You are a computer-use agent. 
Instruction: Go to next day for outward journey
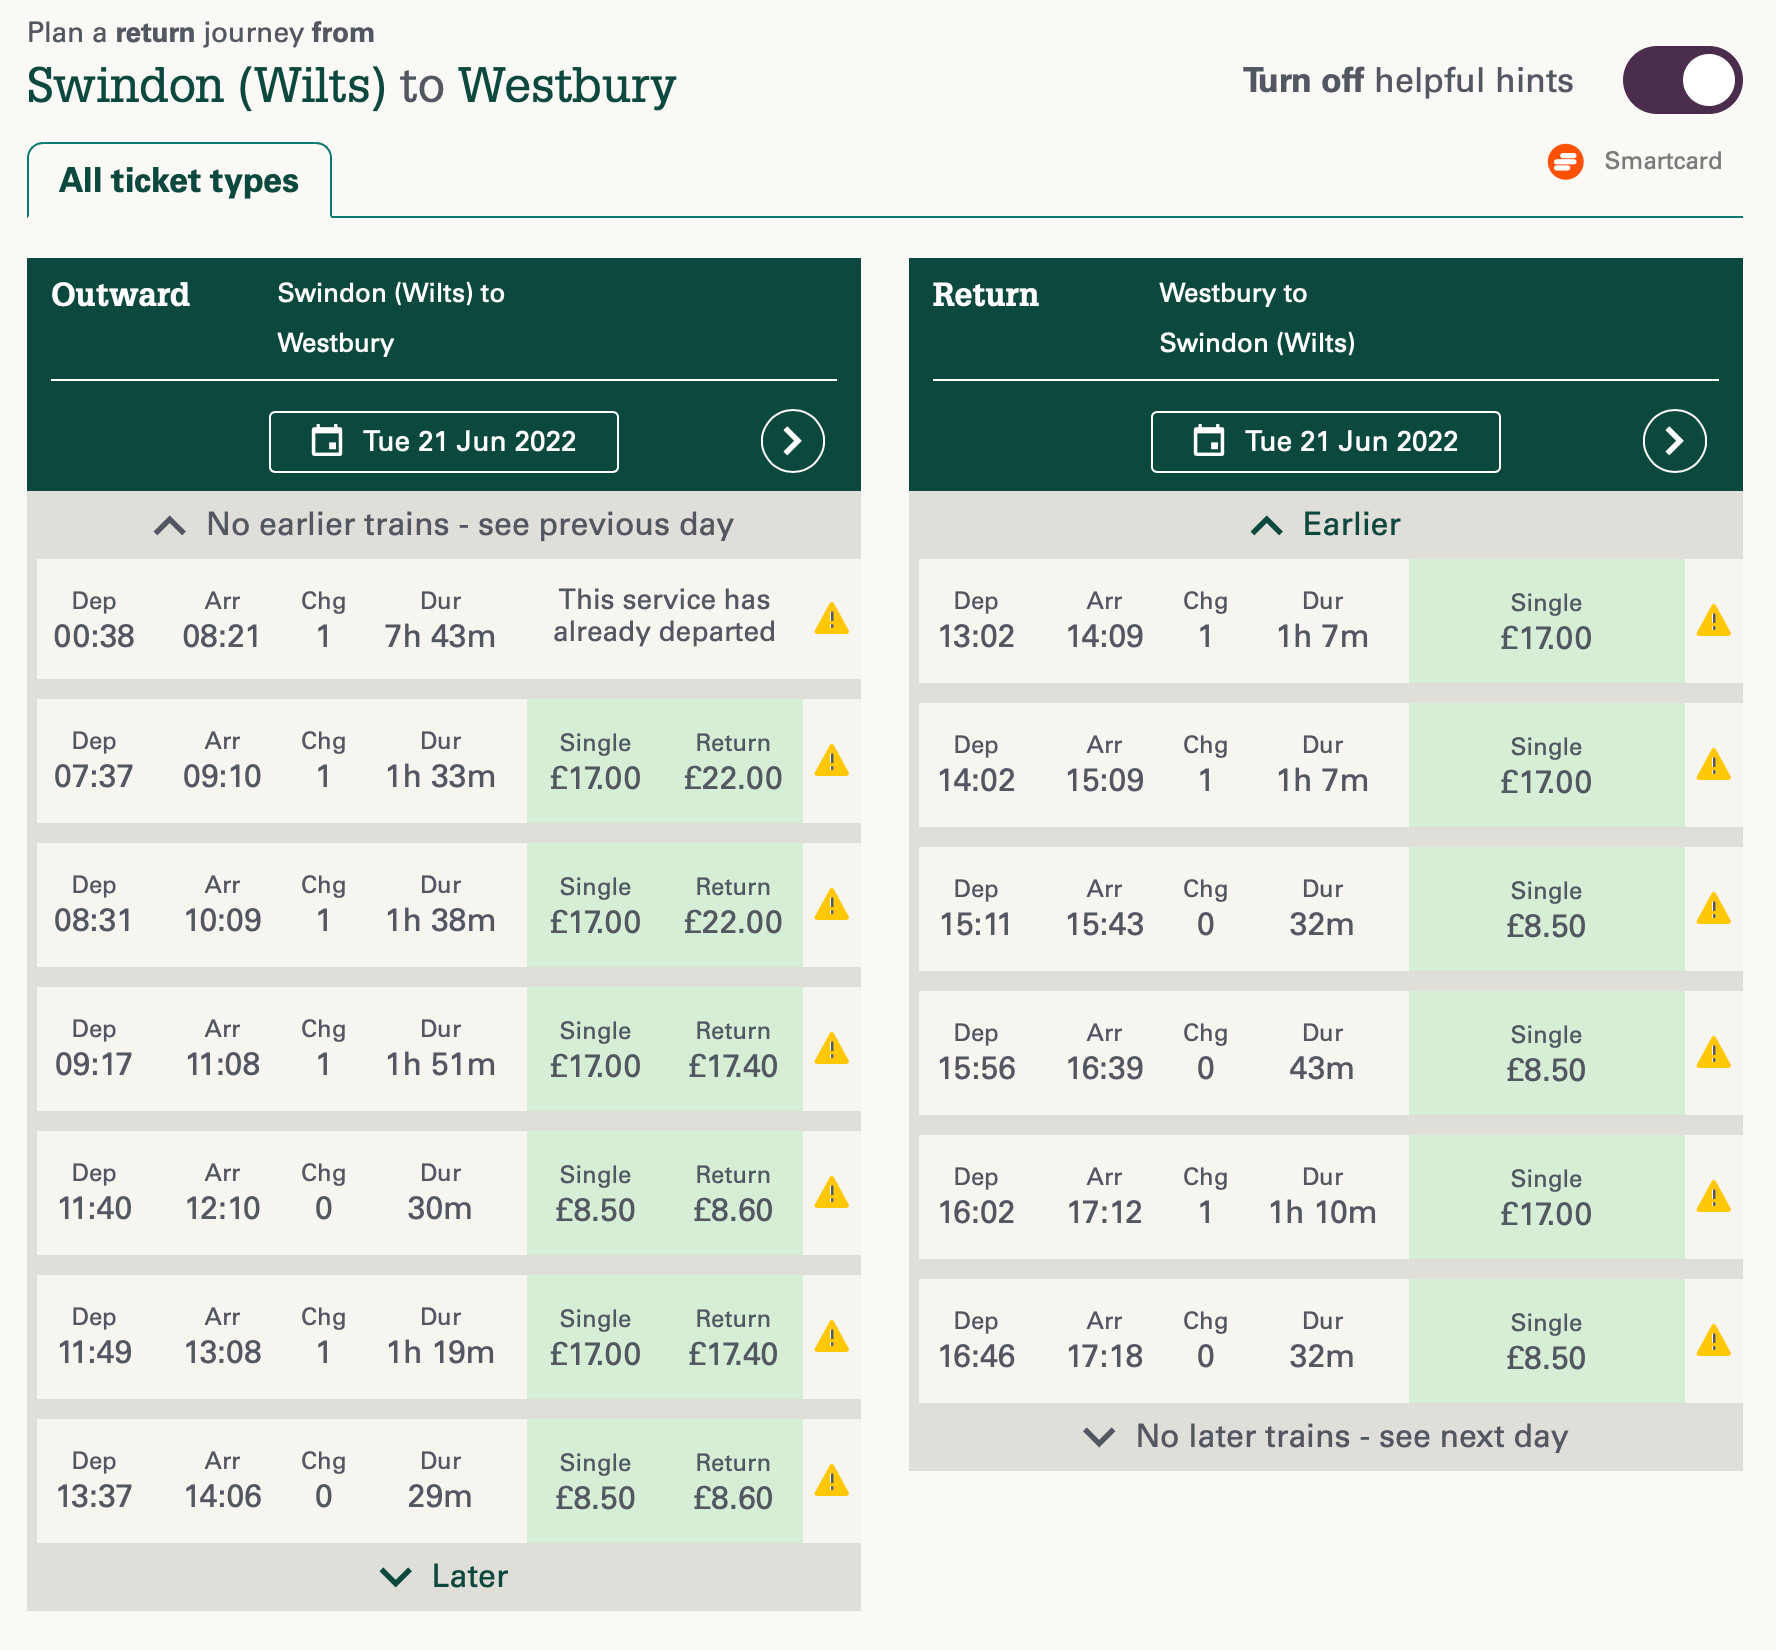coord(792,441)
